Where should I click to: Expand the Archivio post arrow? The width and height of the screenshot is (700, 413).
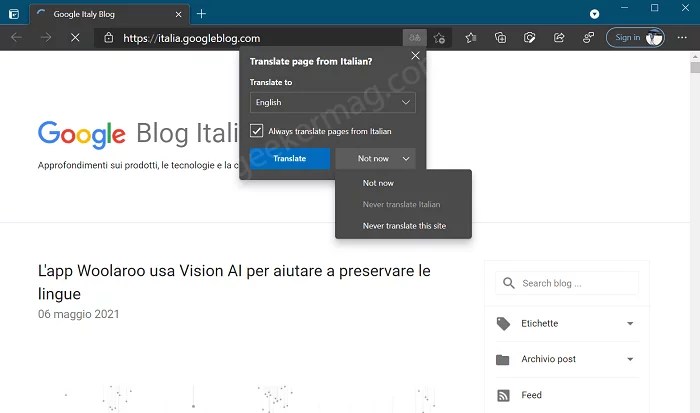click(630, 359)
